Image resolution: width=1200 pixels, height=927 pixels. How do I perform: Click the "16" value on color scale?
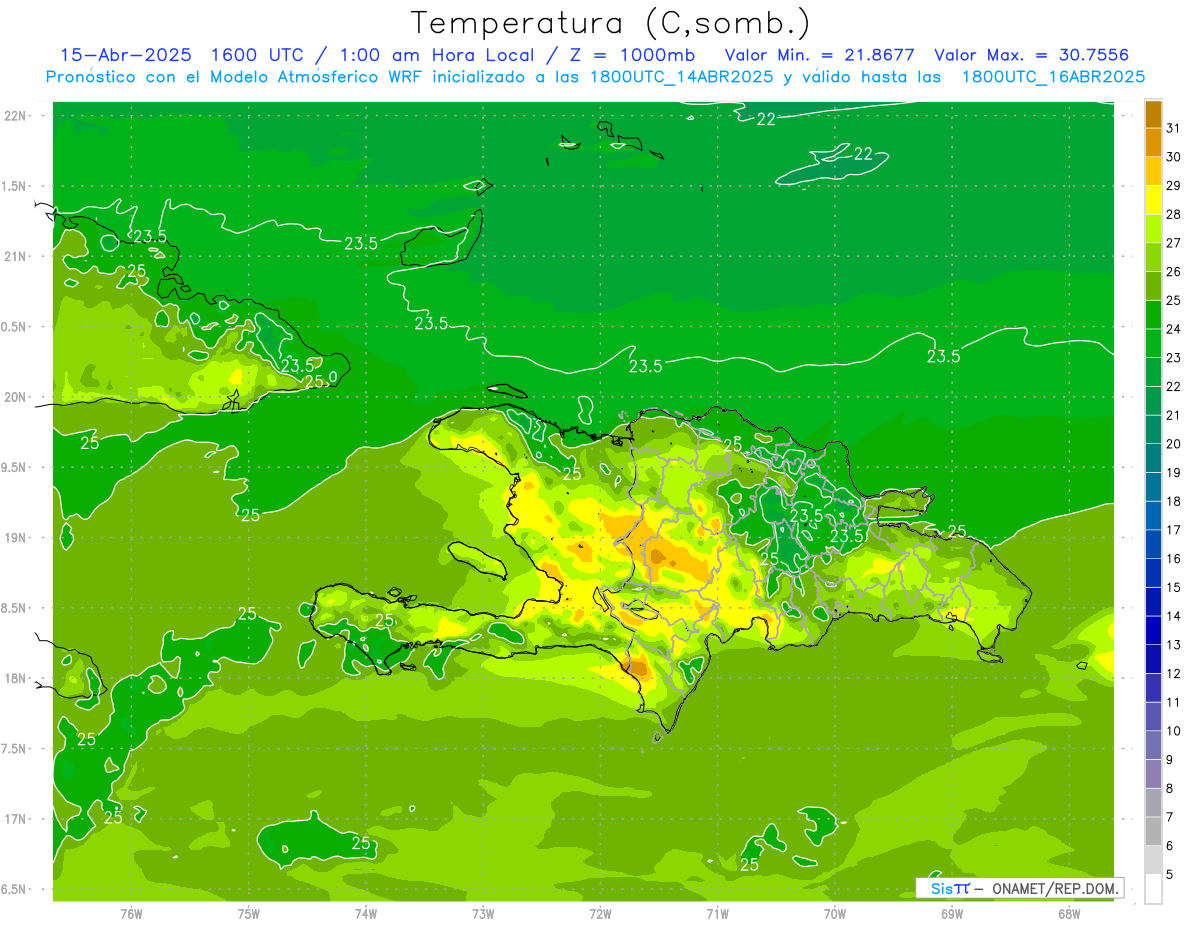tap(1174, 559)
